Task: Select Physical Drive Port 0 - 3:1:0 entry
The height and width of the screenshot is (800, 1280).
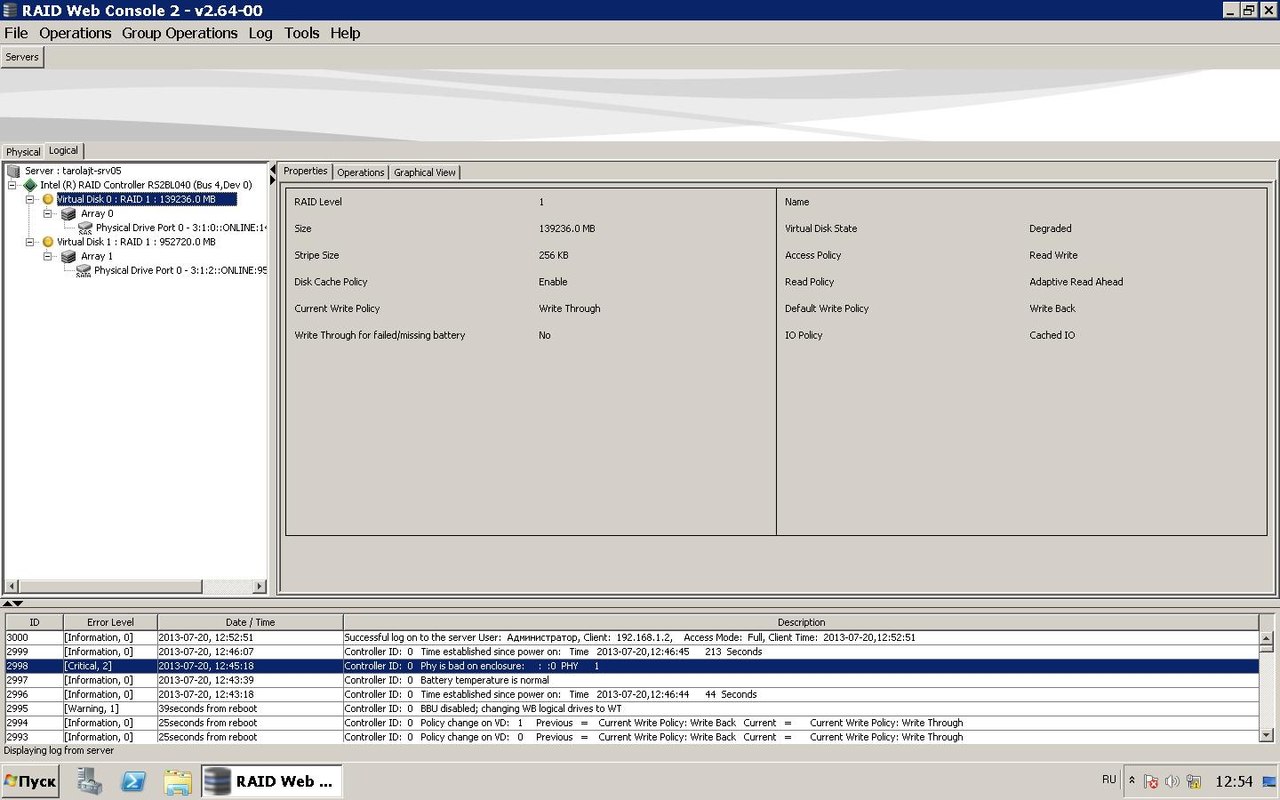Action: [181, 228]
